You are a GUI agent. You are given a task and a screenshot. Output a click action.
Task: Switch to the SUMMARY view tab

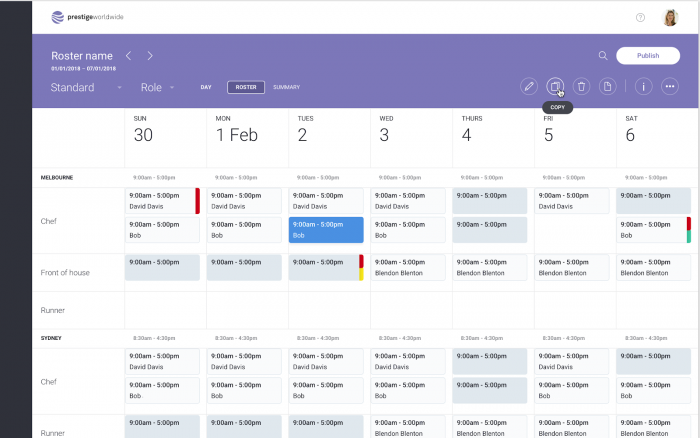287,87
